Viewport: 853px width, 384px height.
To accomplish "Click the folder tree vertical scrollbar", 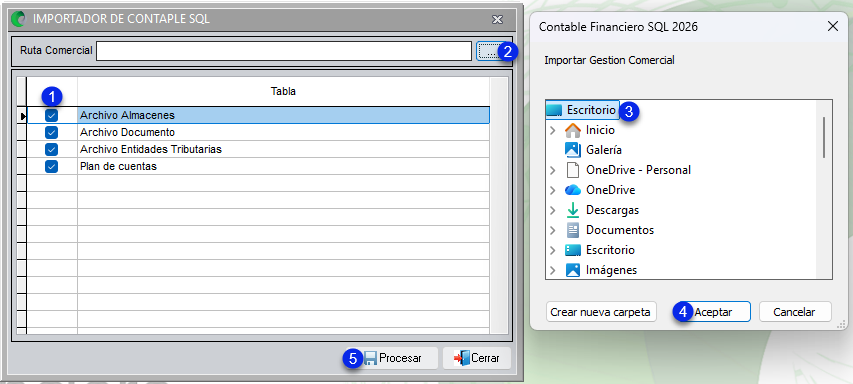I will coord(824,137).
